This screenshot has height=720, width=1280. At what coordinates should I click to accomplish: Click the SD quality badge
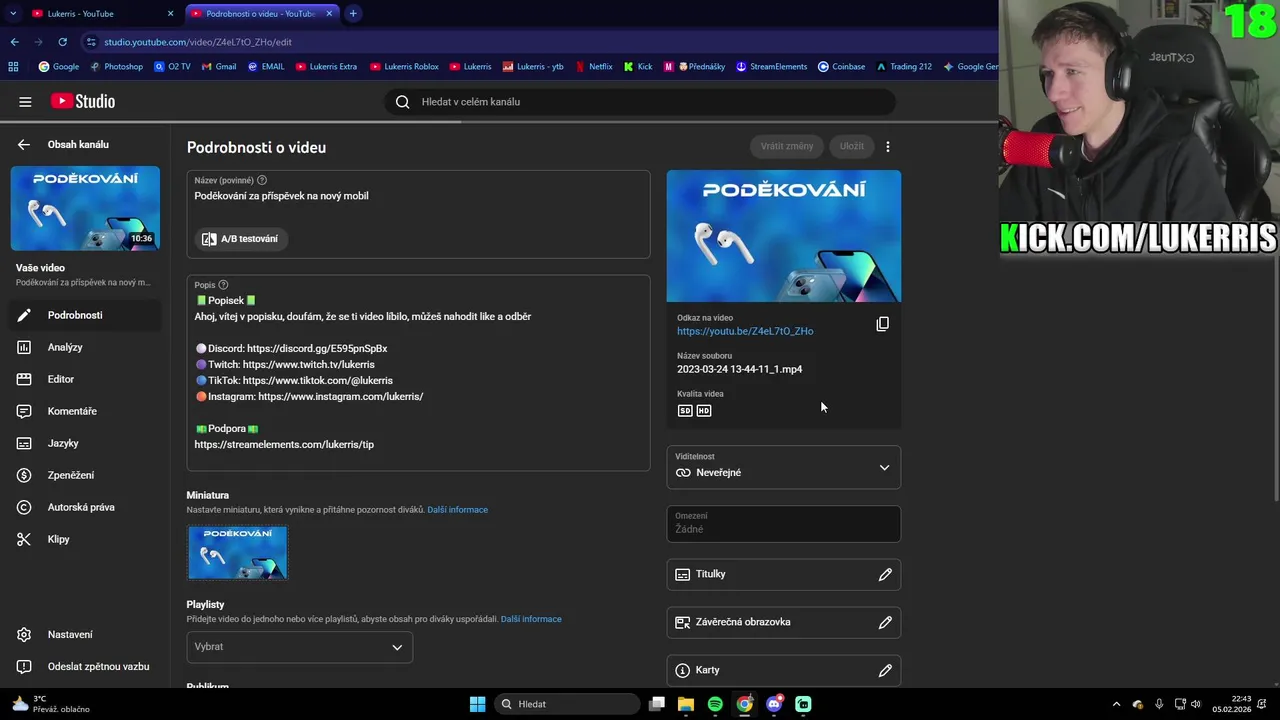[x=685, y=411]
